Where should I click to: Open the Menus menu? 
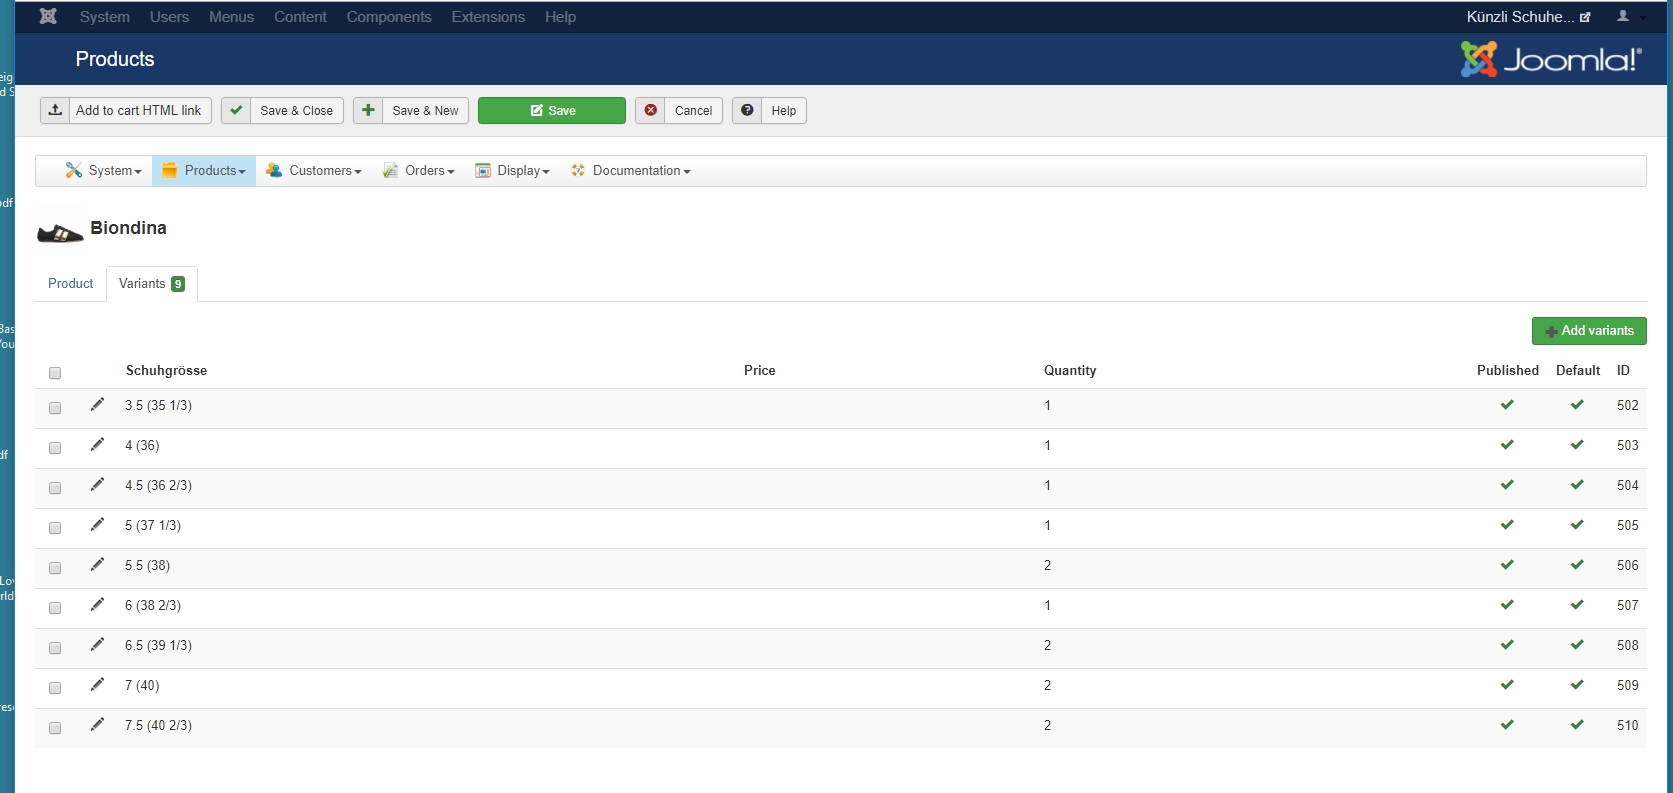click(231, 17)
